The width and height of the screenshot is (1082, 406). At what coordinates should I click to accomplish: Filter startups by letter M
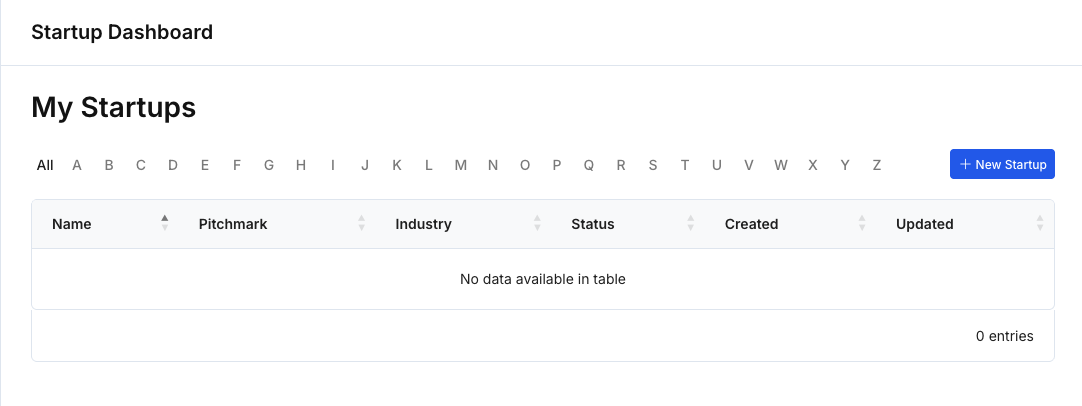tap(461, 165)
